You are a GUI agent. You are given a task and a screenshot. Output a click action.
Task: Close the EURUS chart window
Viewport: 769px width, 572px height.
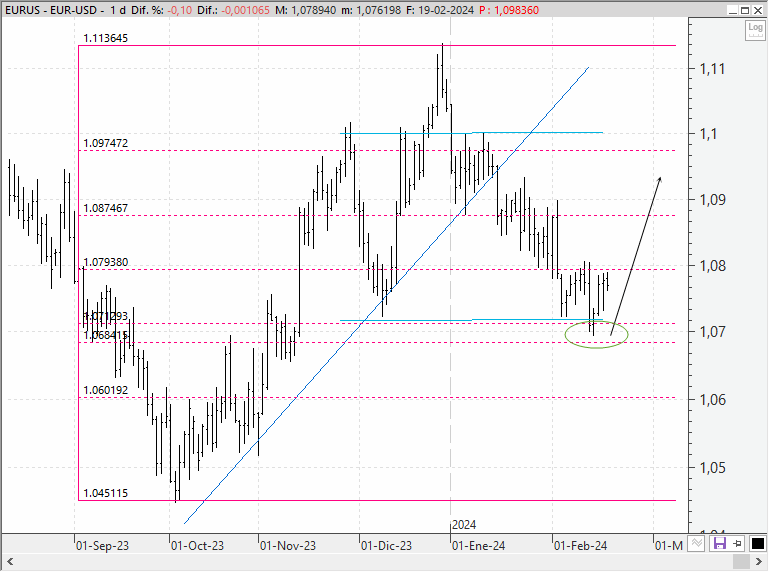[758, 10]
